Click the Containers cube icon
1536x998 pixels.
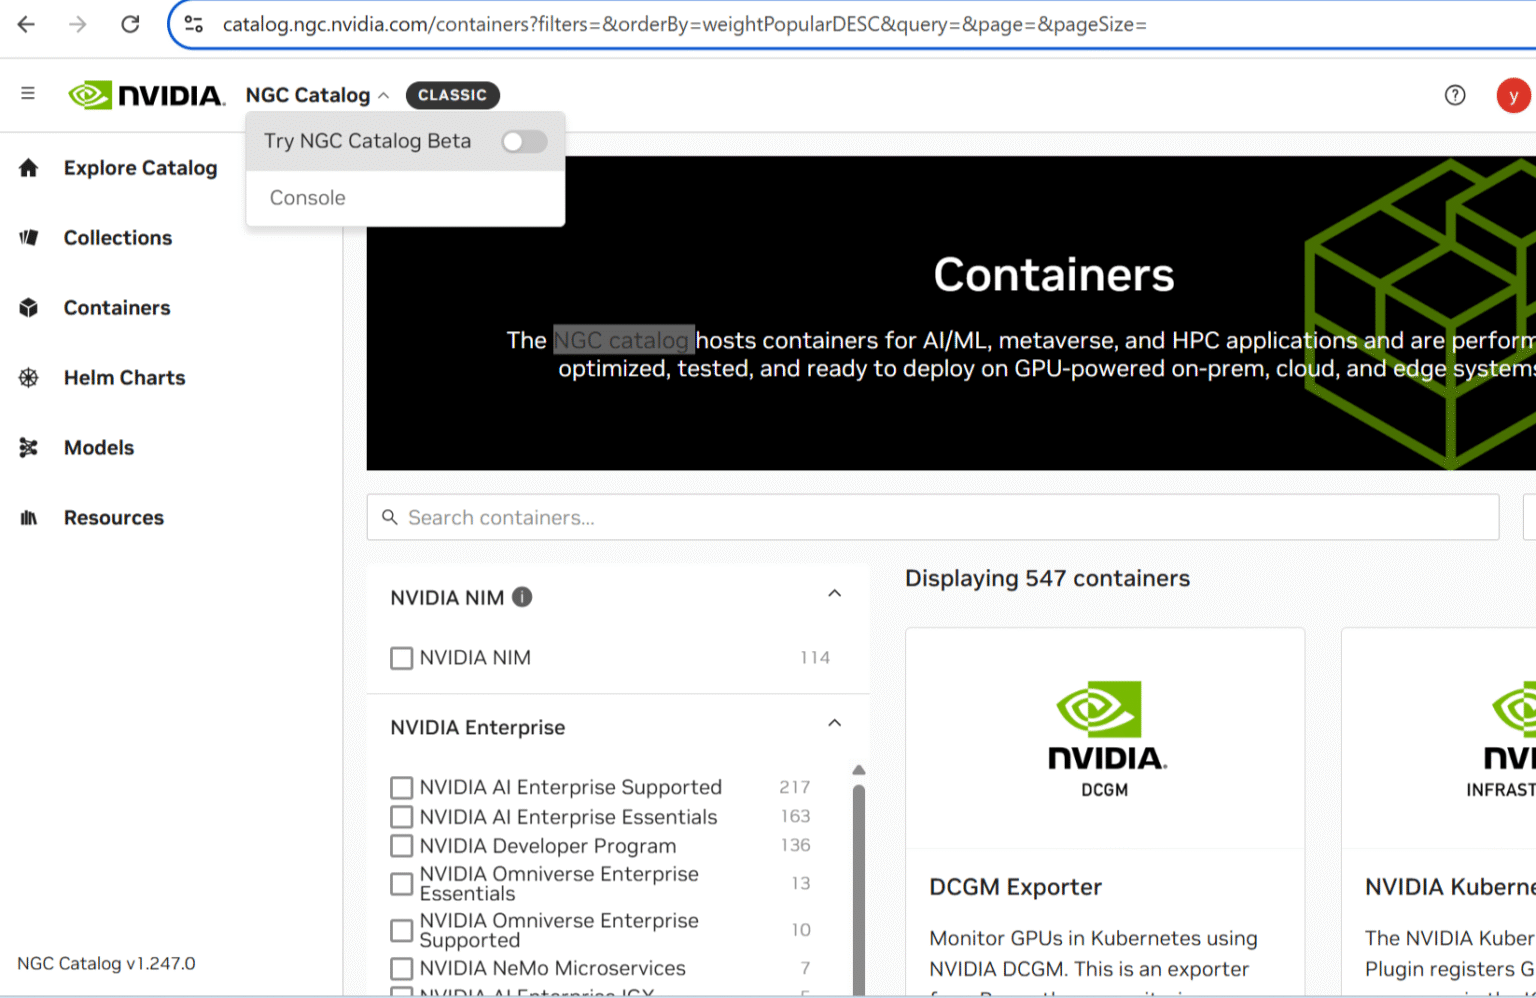[x=28, y=307]
